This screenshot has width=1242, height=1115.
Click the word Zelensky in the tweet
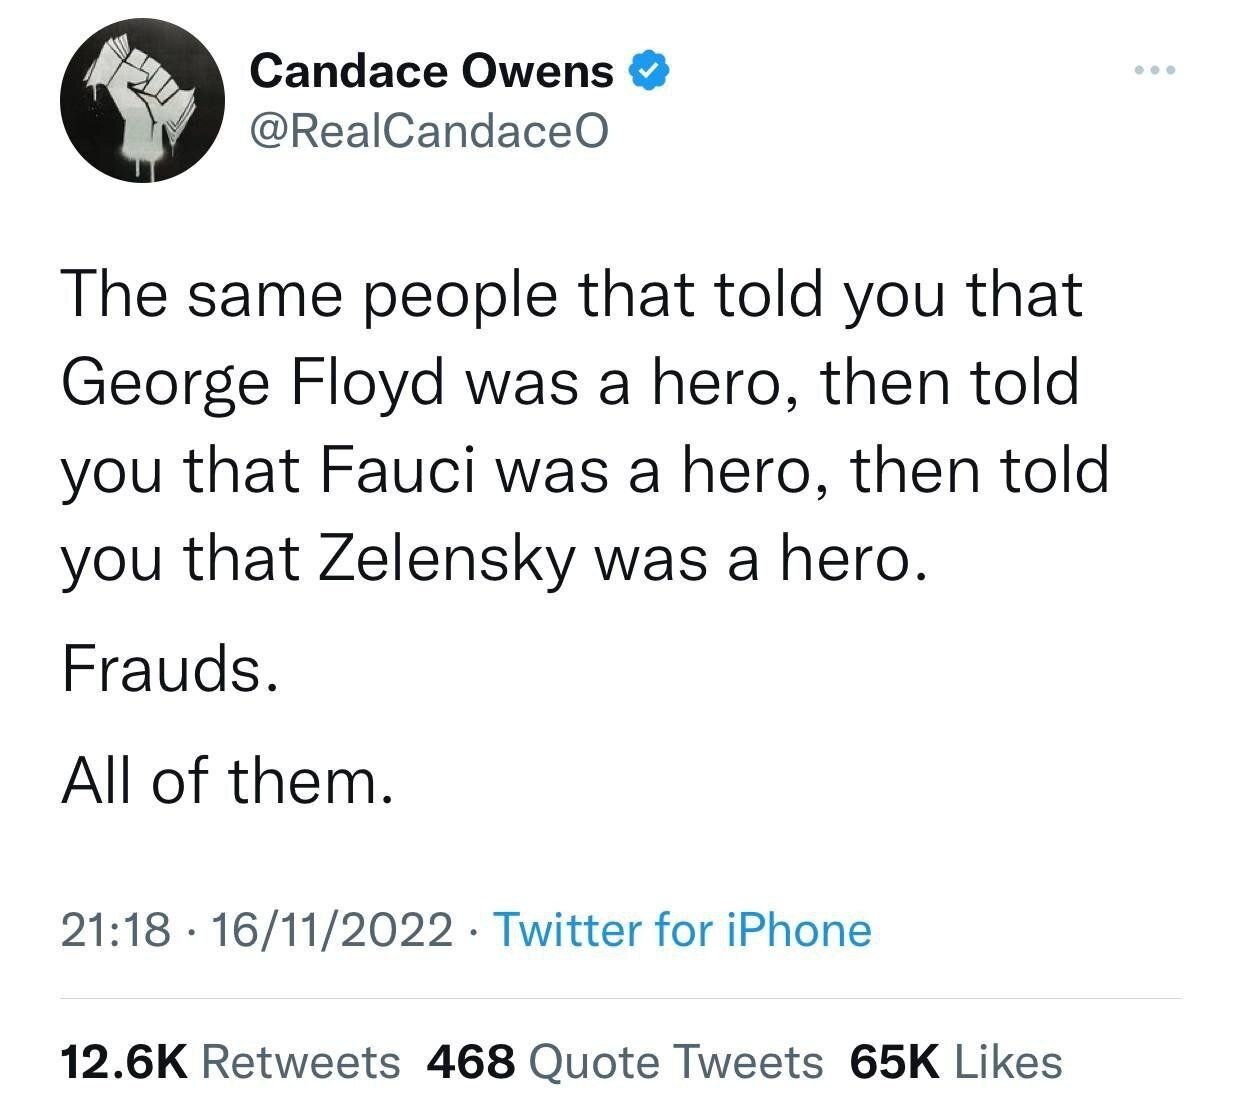pos(448,560)
